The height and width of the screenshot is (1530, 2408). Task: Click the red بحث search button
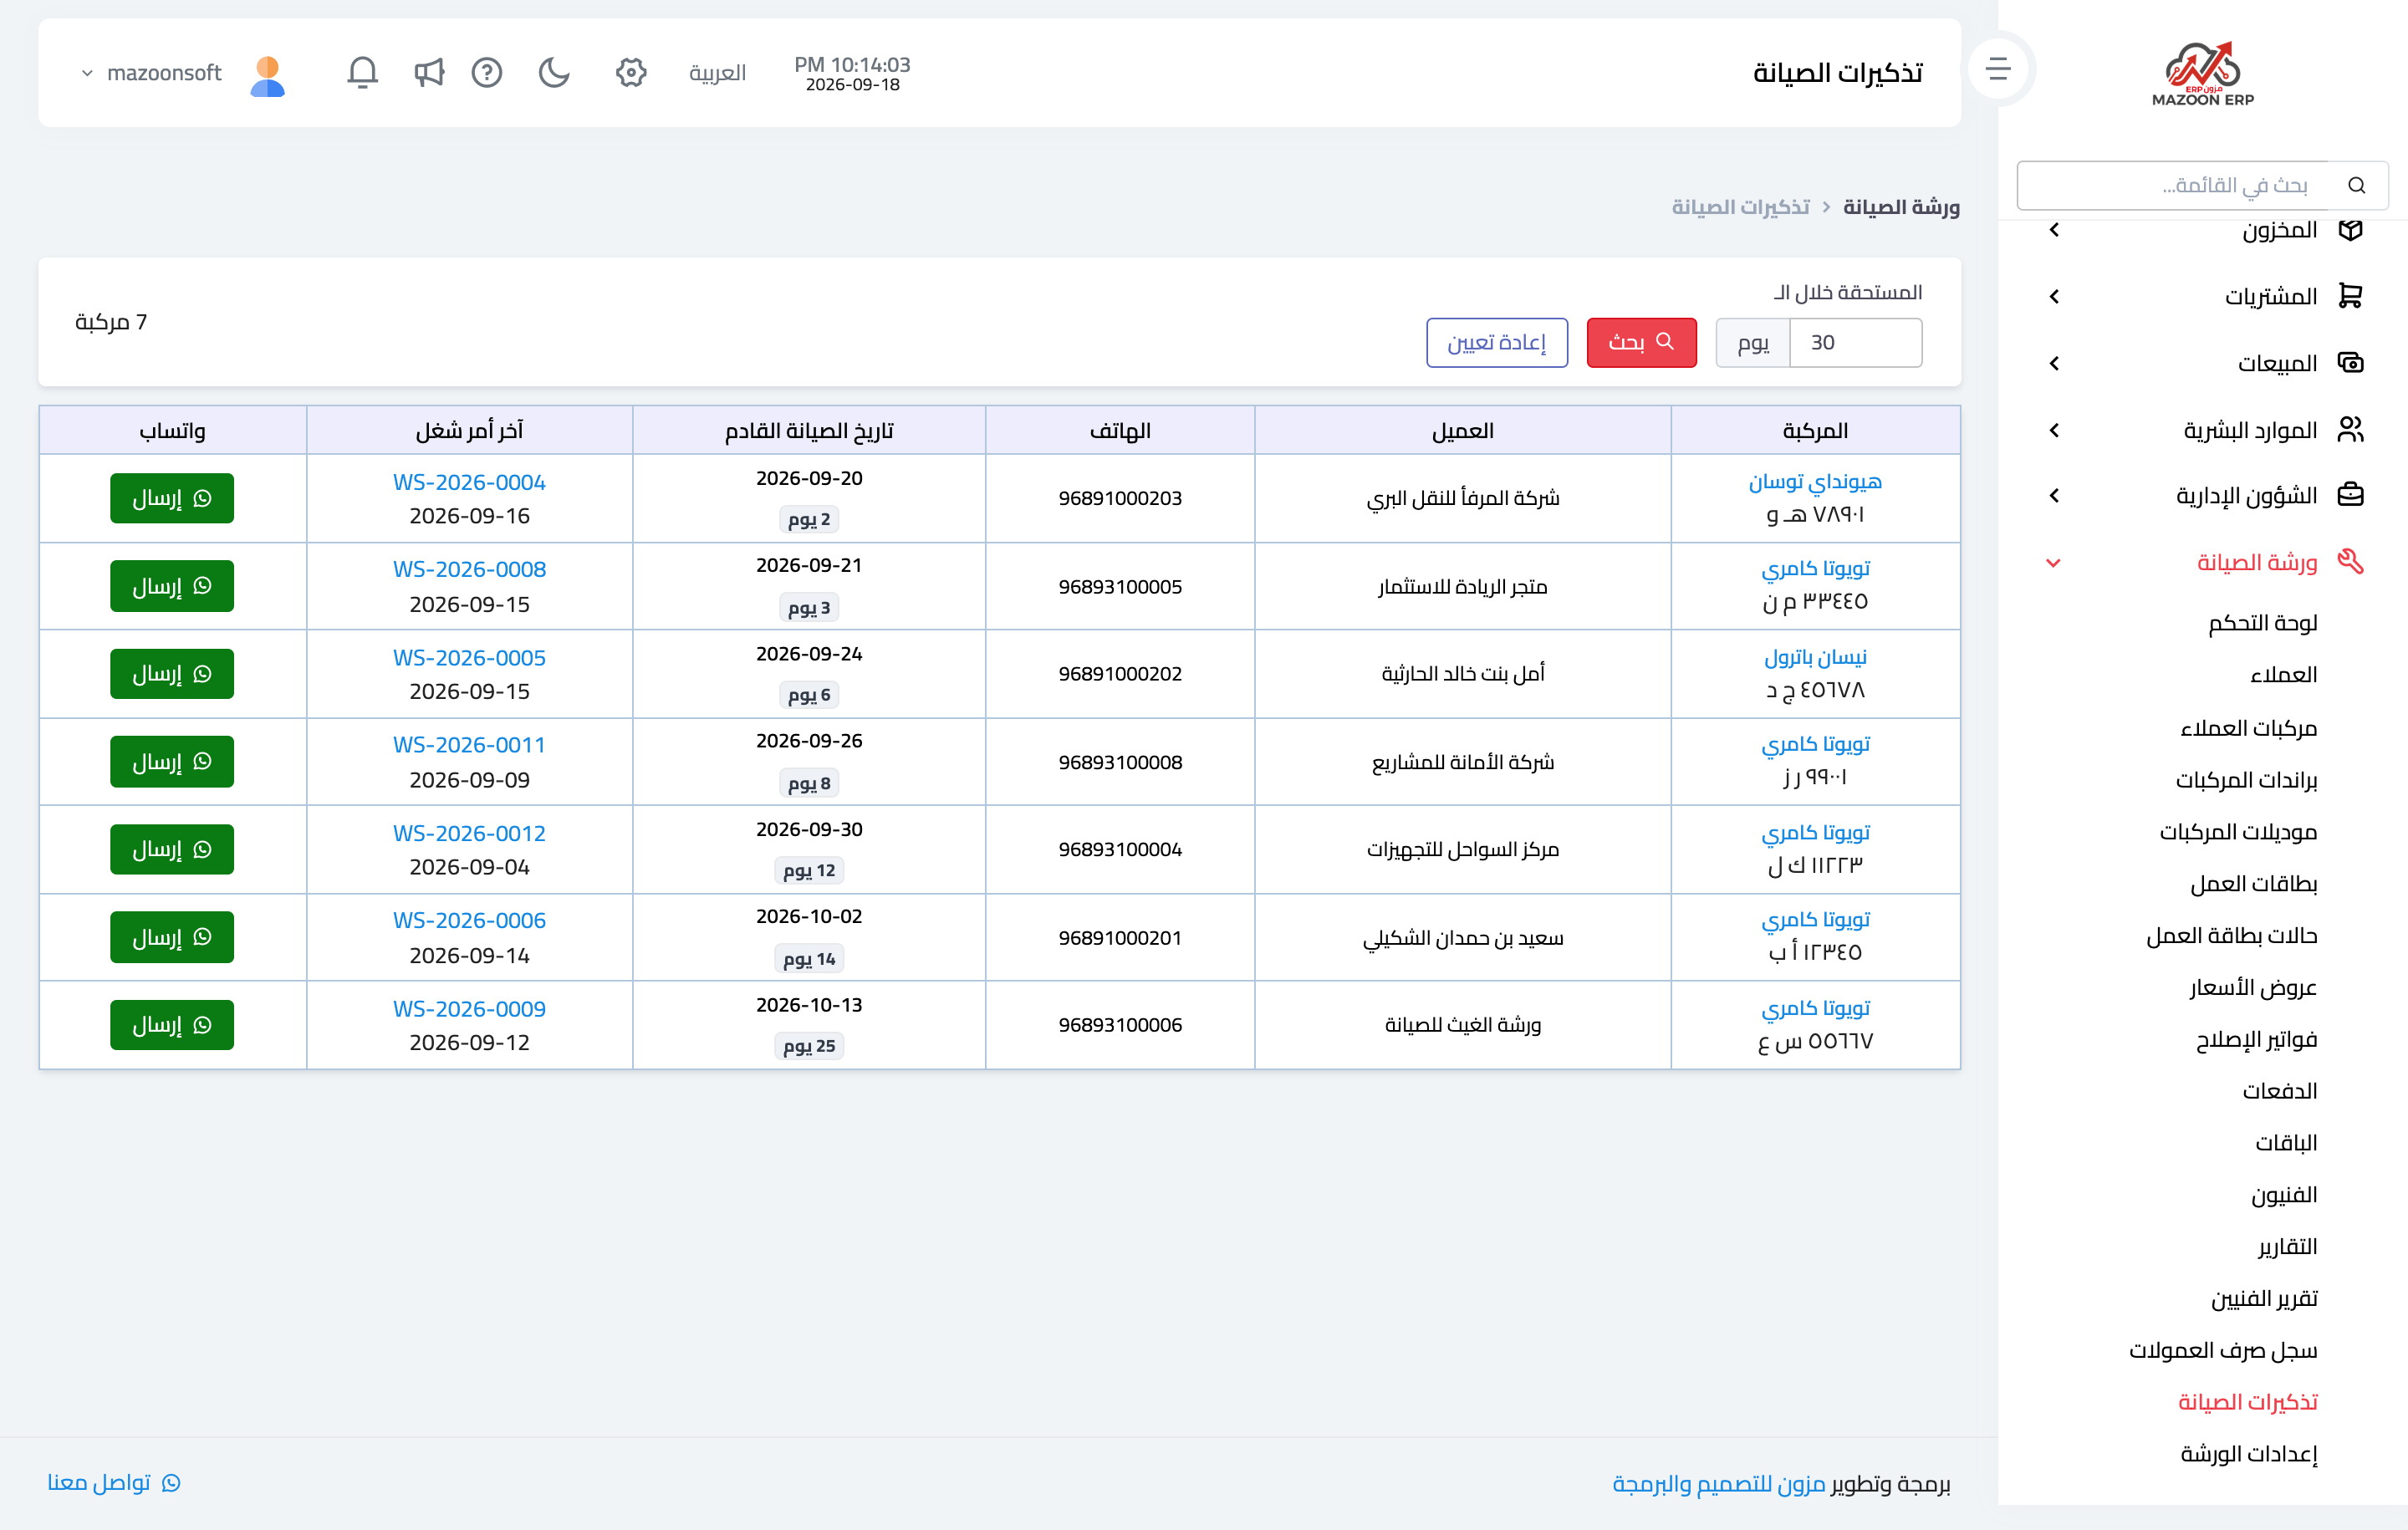[x=1641, y=342]
